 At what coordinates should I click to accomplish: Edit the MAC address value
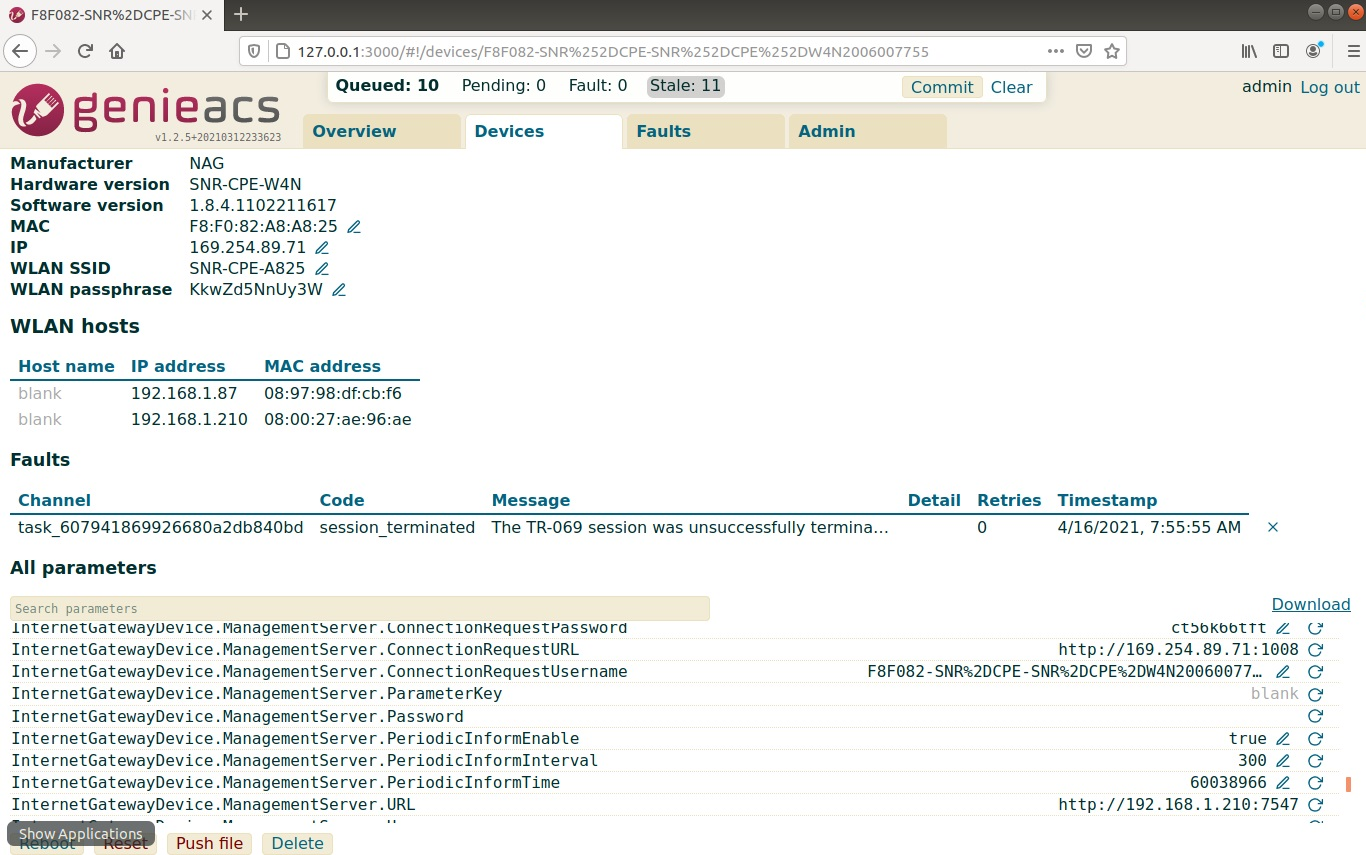[354, 227]
